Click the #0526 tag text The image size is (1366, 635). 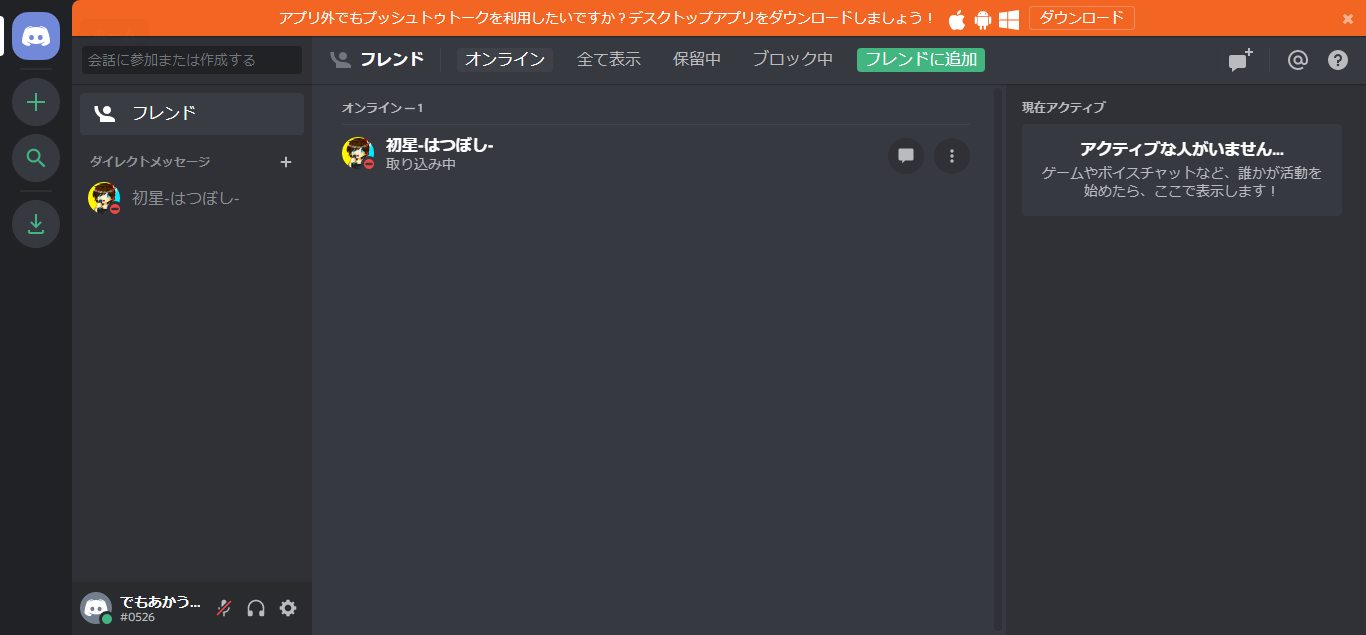pyautogui.click(x=139, y=617)
